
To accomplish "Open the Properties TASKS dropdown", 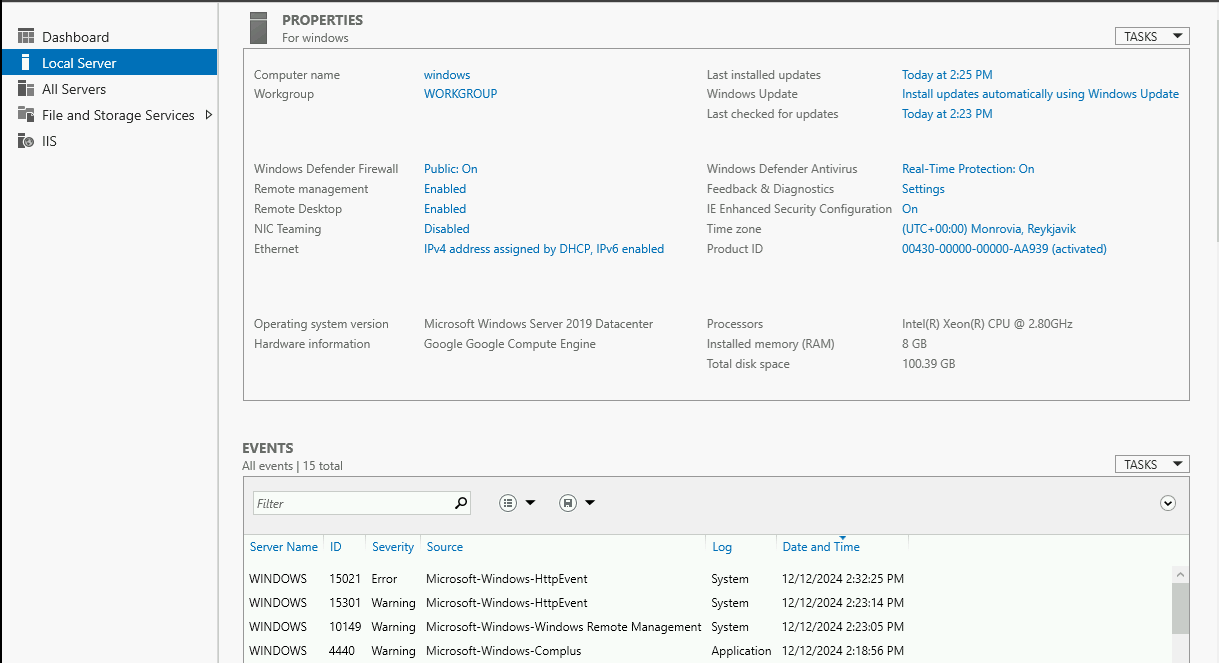I will 1152,37.
